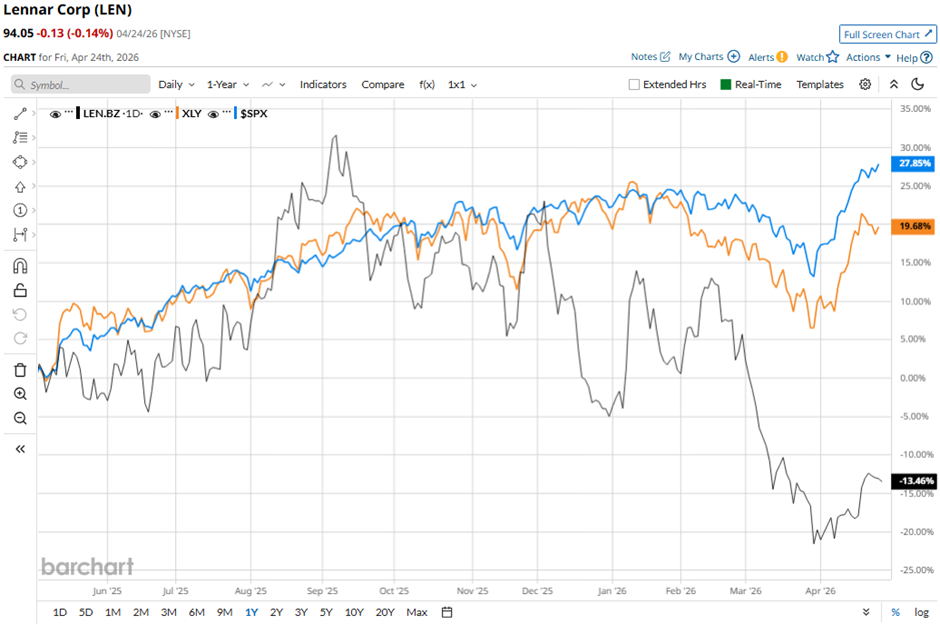
Task: Expand the Actions dropdown menu
Action: tap(868, 57)
